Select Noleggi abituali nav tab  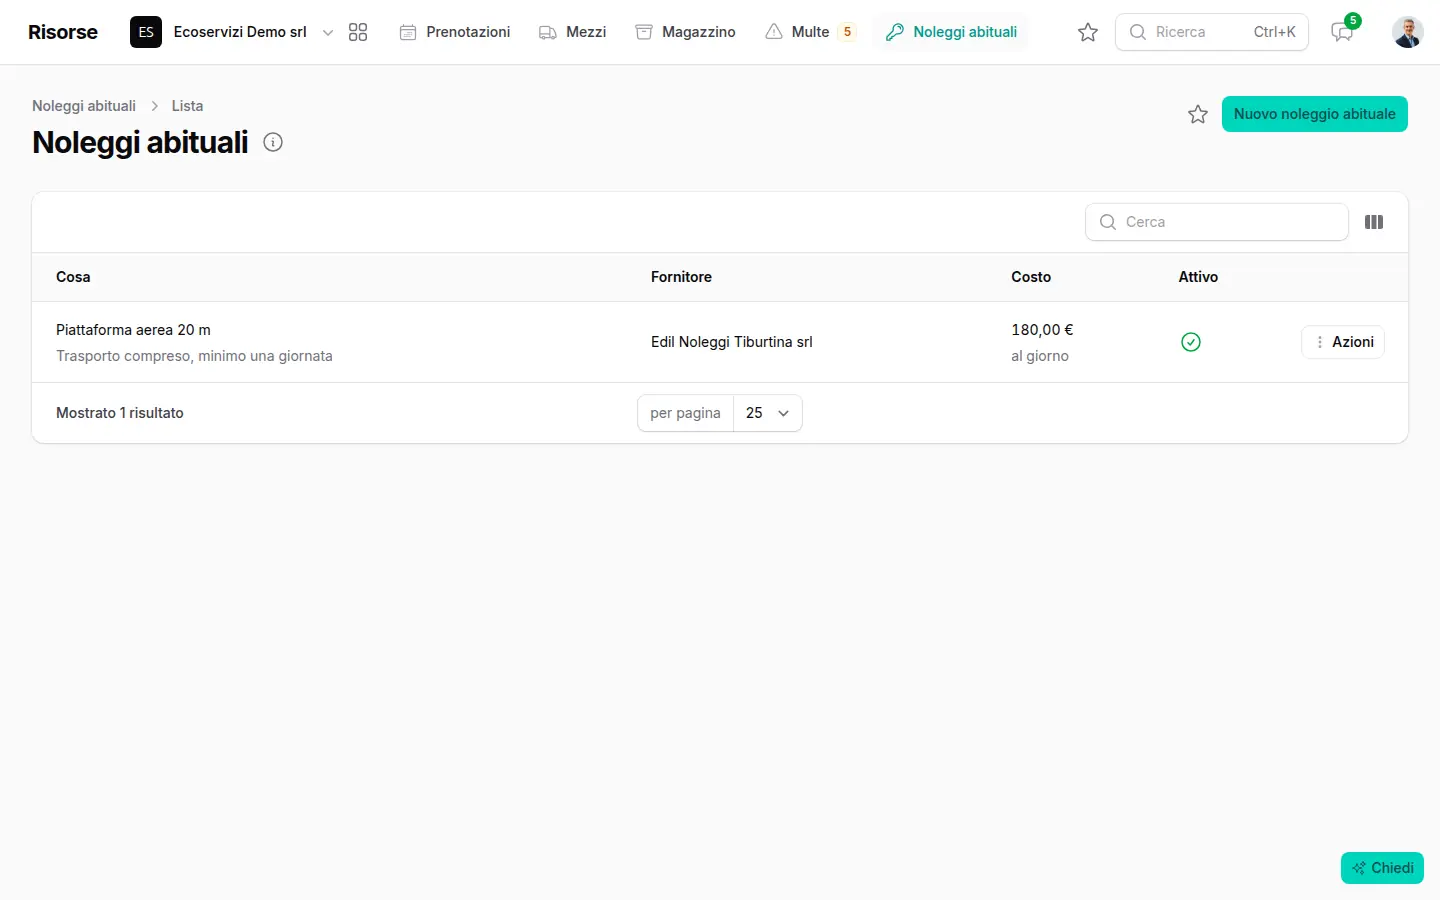click(x=951, y=32)
